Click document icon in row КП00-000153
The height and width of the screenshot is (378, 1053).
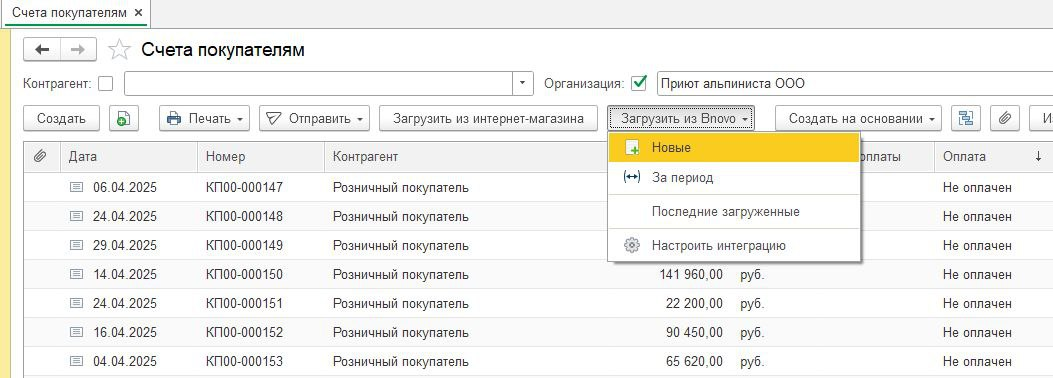pyautogui.click(x=77, y=361)
